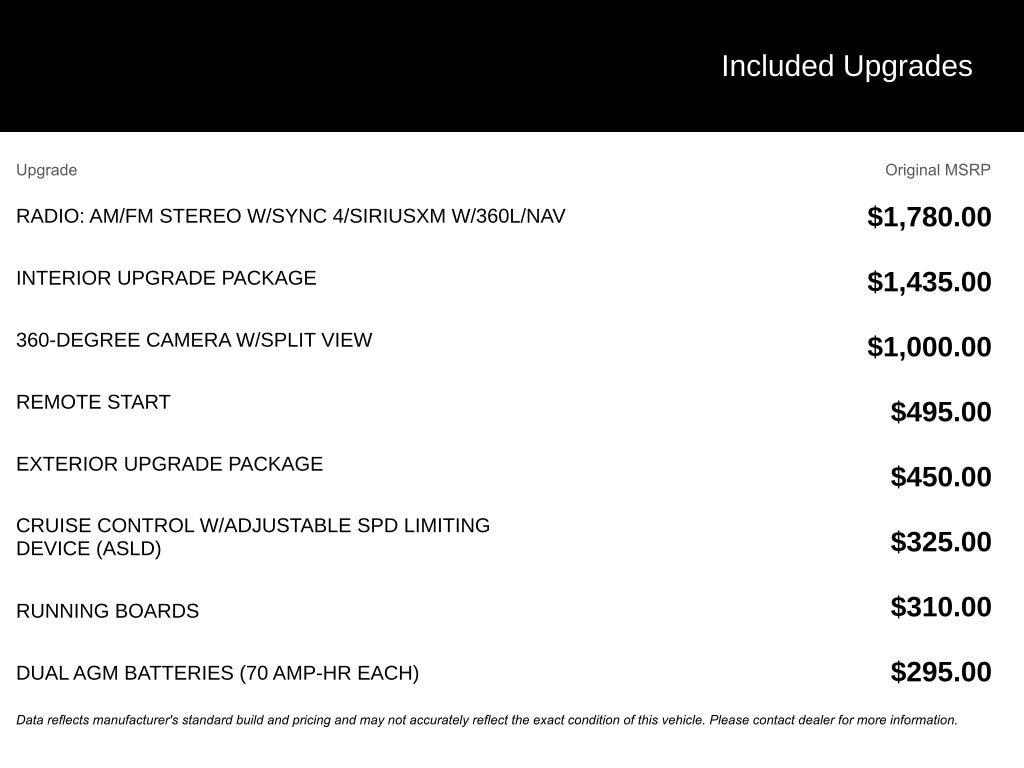The width and height of the screenshot is (1024, 768).
Task: Click the $295.00 price
Action: click(x=940, y=672)
